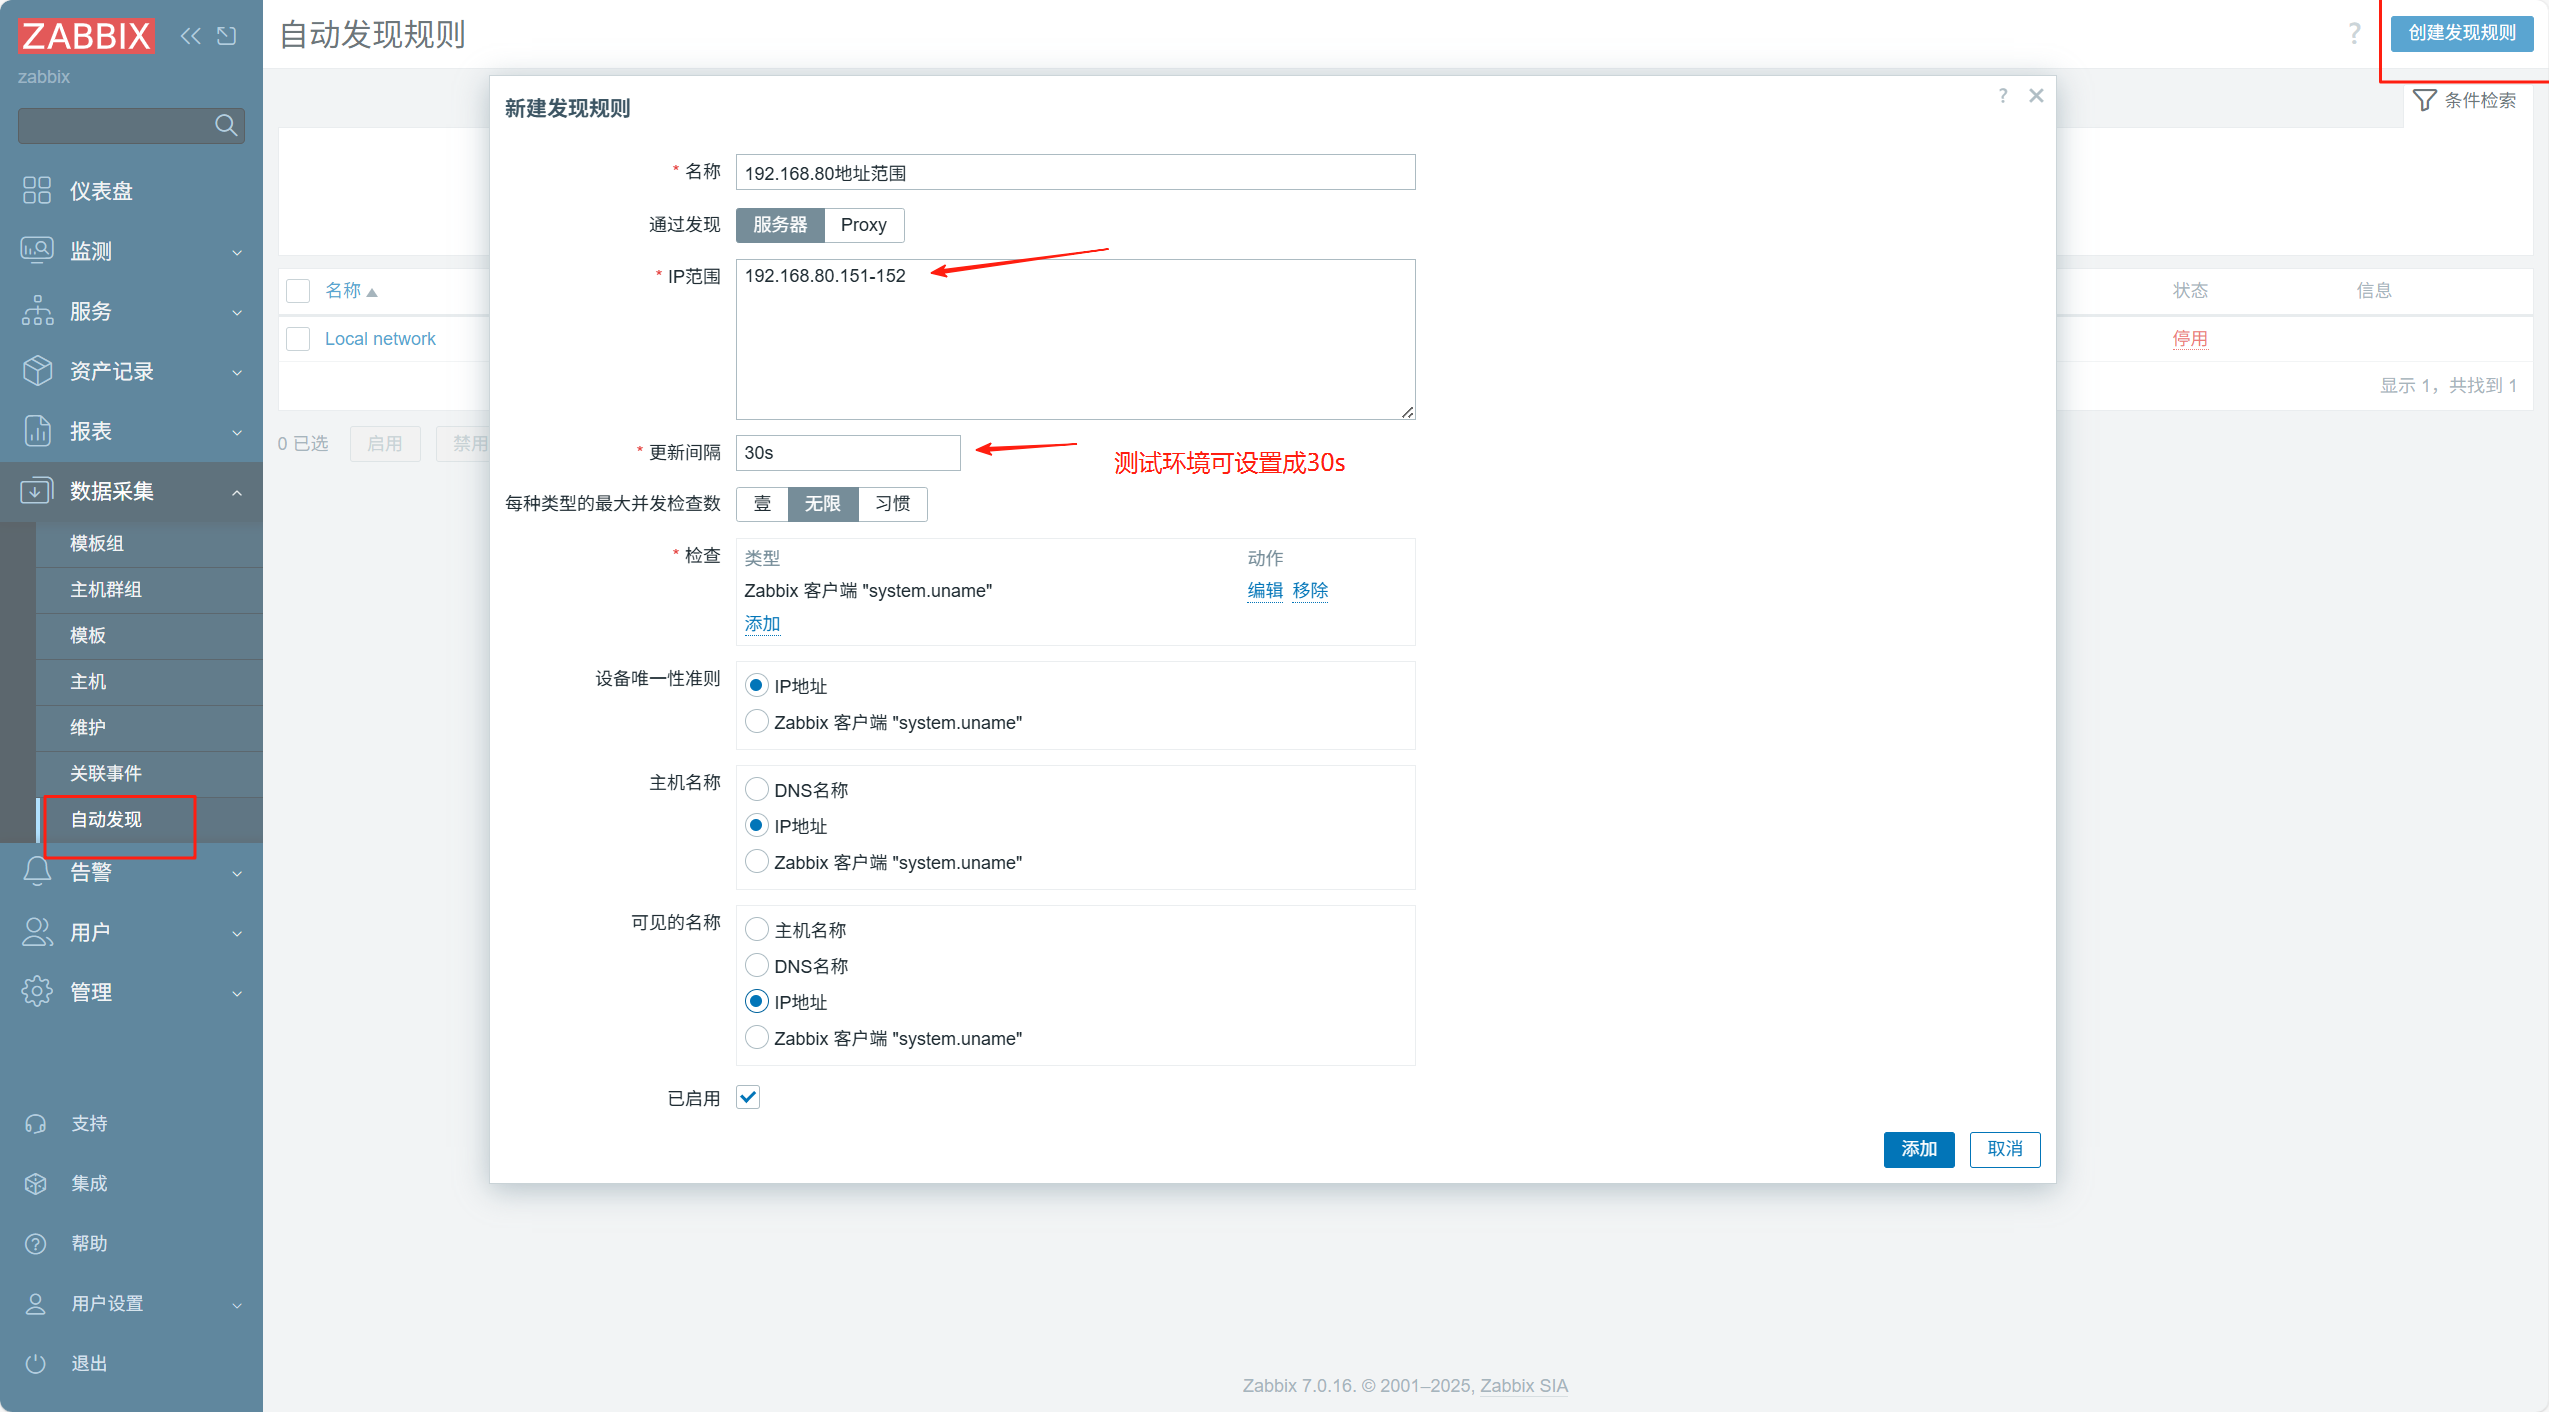Click the sidebar hide/kiosk icon
Screen dimensions: 2549x1412
pos(227,36)
